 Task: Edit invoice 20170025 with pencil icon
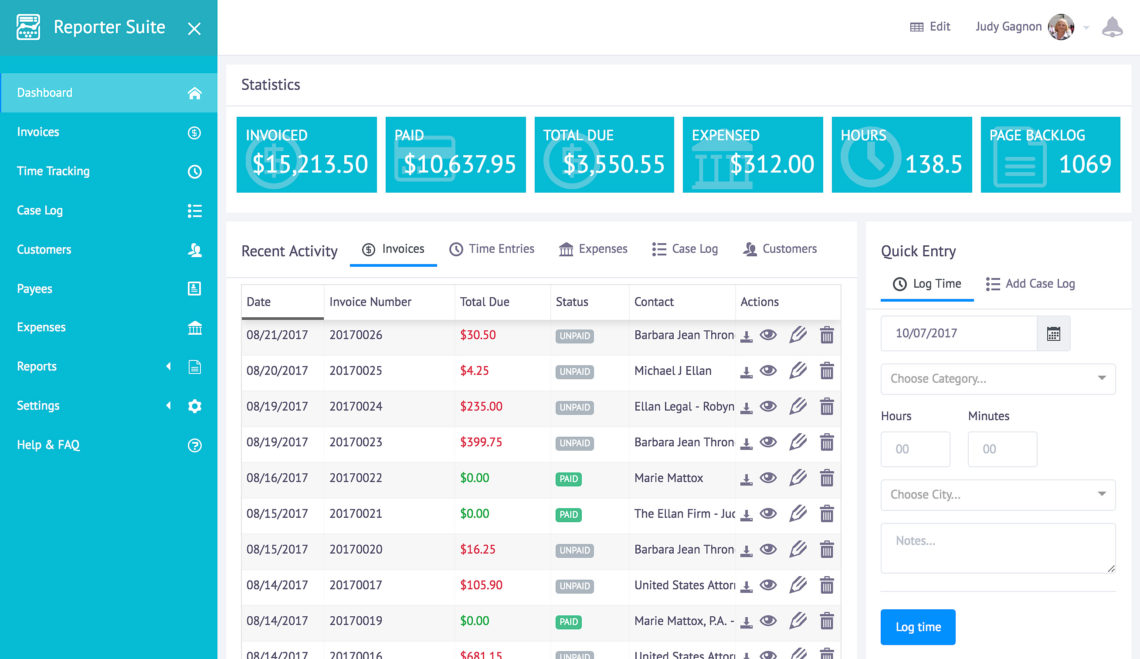[x=798, y=371]
